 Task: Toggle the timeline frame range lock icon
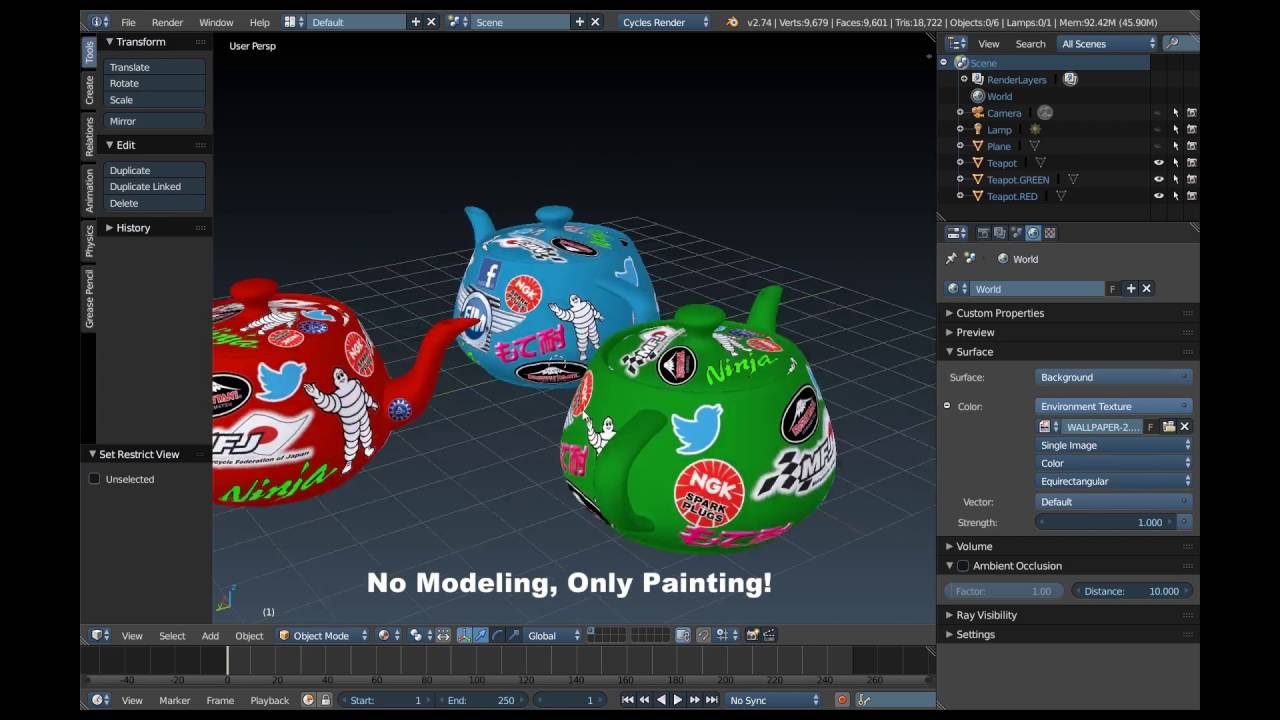(x=325, y=700)
